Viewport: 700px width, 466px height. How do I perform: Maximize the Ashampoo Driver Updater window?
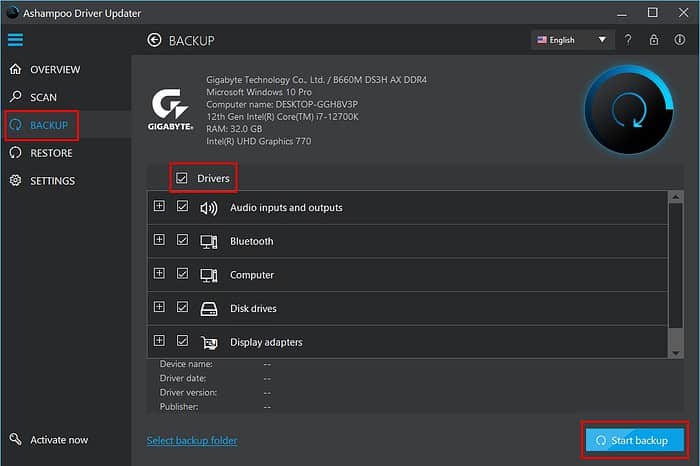click(652, 12)
